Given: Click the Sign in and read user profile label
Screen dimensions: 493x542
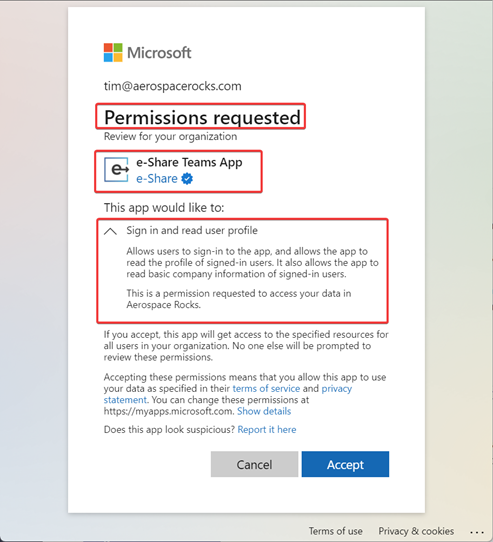Looking at the screenshot, I should (x=192, y=230).
